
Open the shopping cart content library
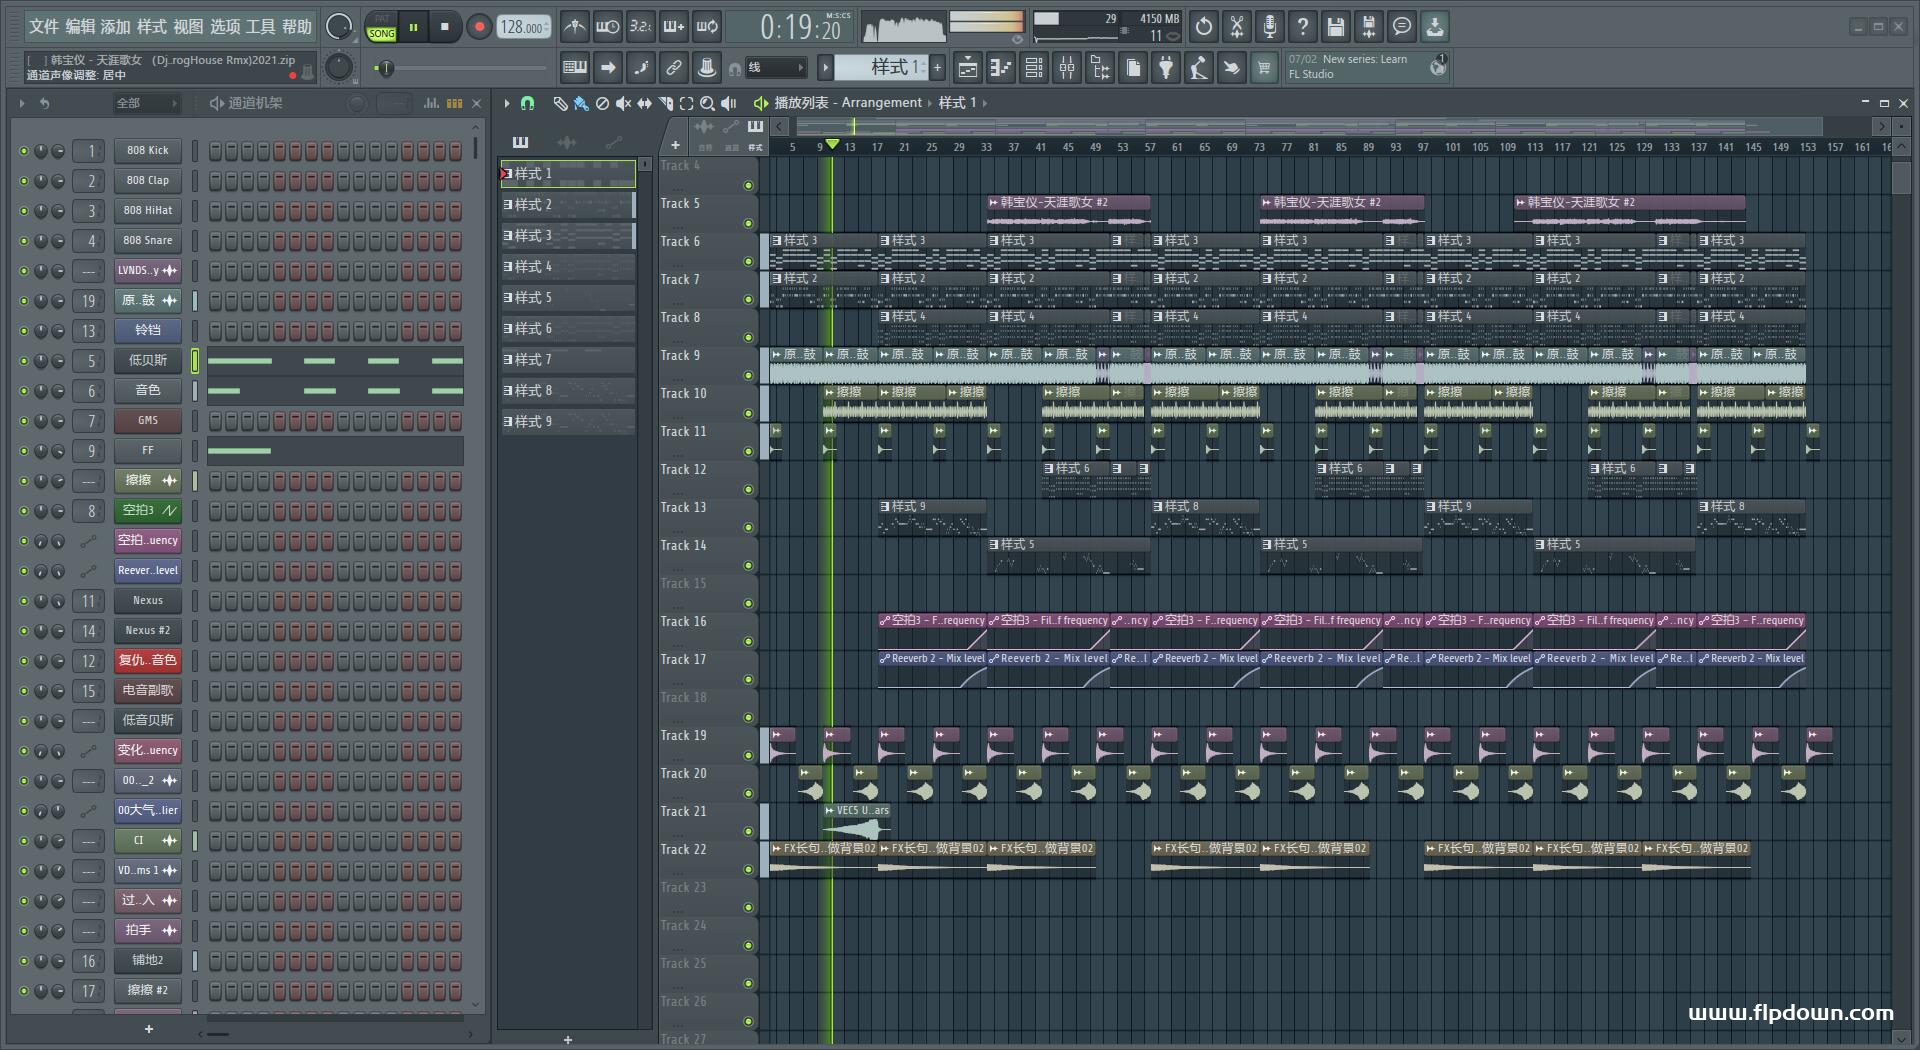tap(1264, 68)
